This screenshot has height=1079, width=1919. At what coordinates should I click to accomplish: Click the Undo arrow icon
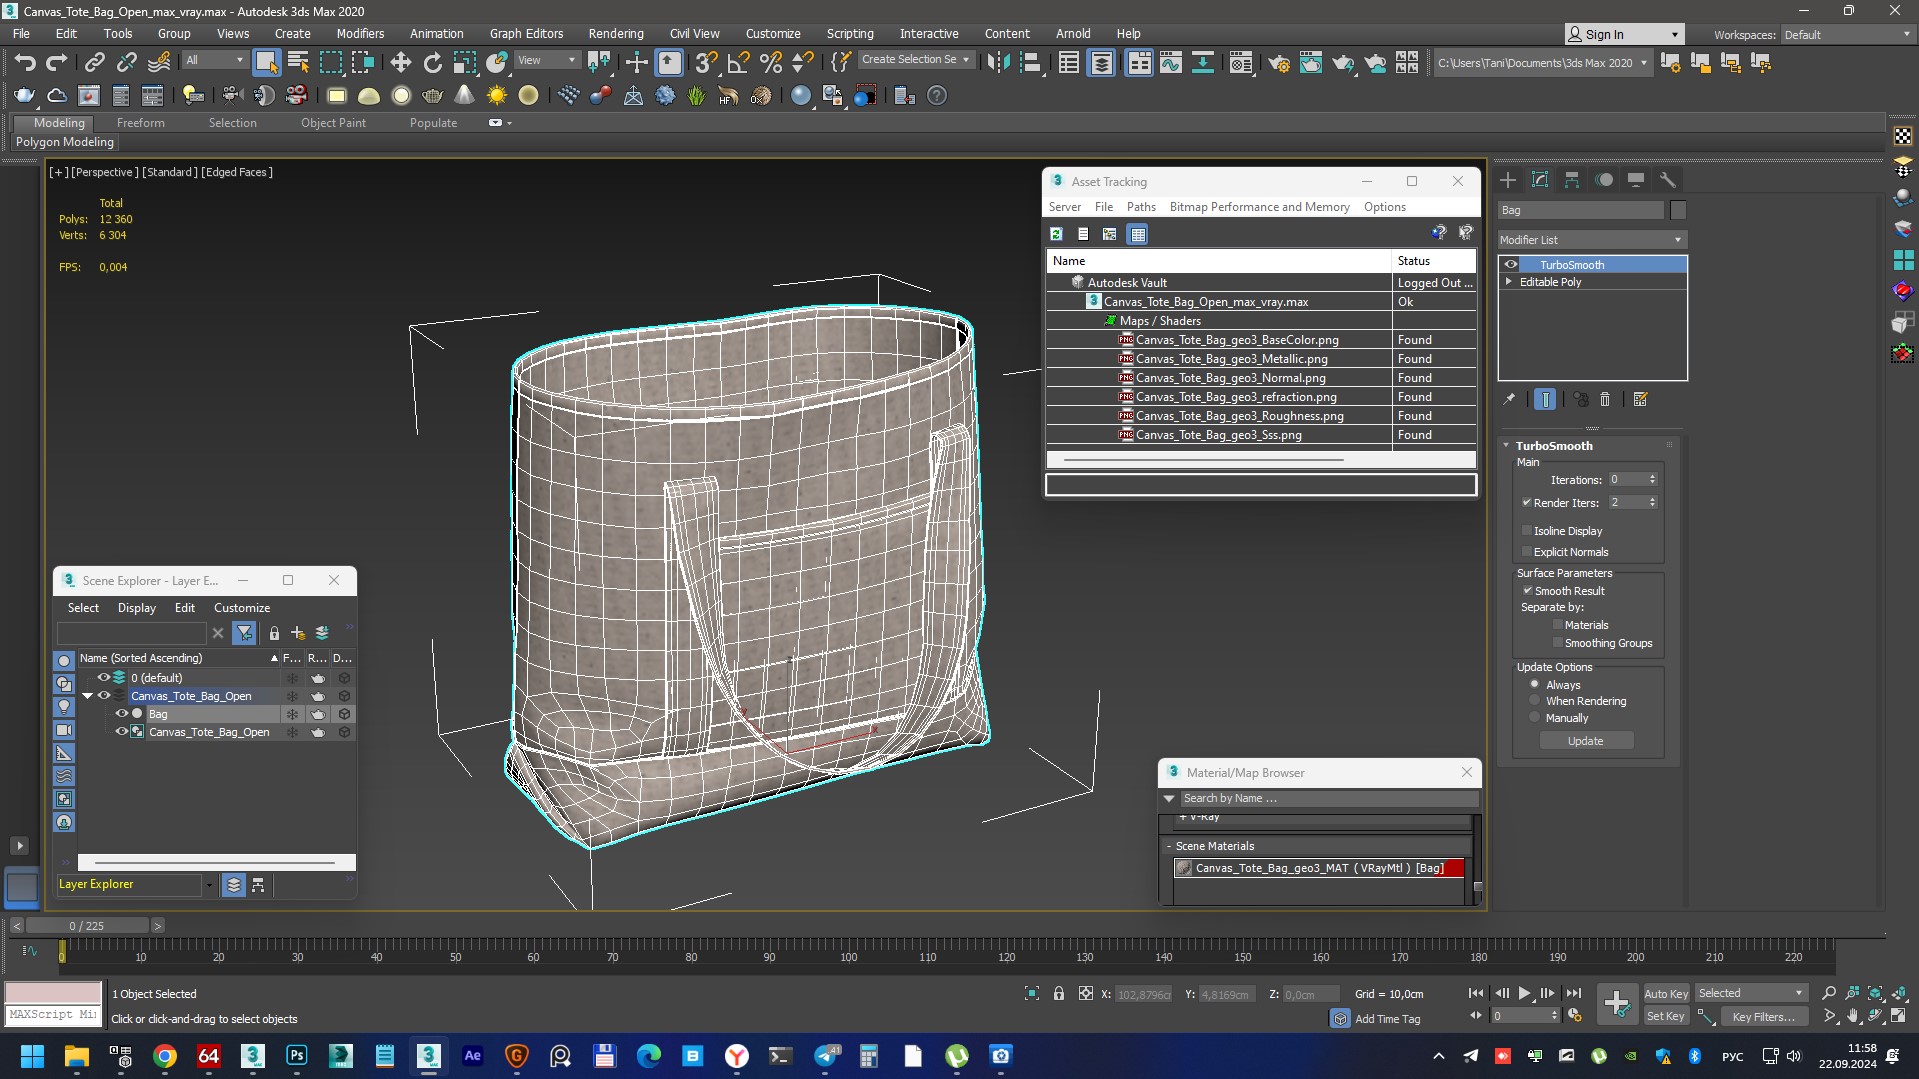pos(25,63)
